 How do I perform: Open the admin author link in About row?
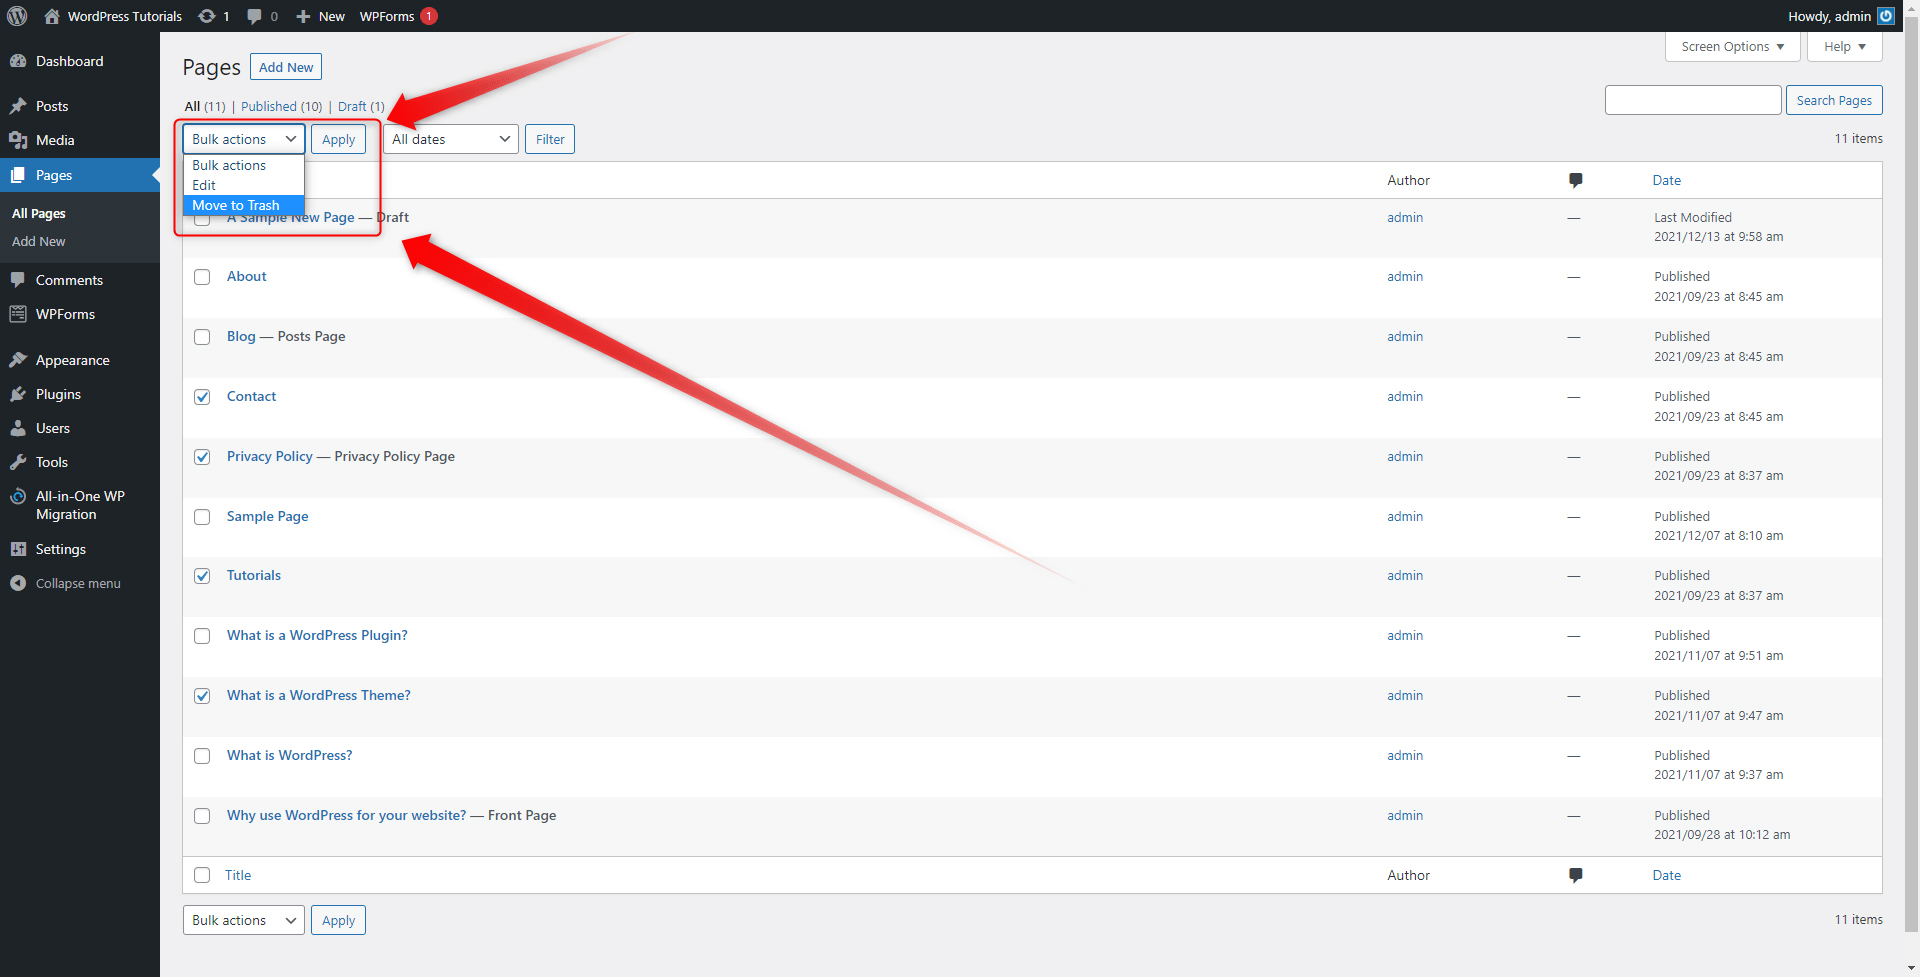(1405, 276)
